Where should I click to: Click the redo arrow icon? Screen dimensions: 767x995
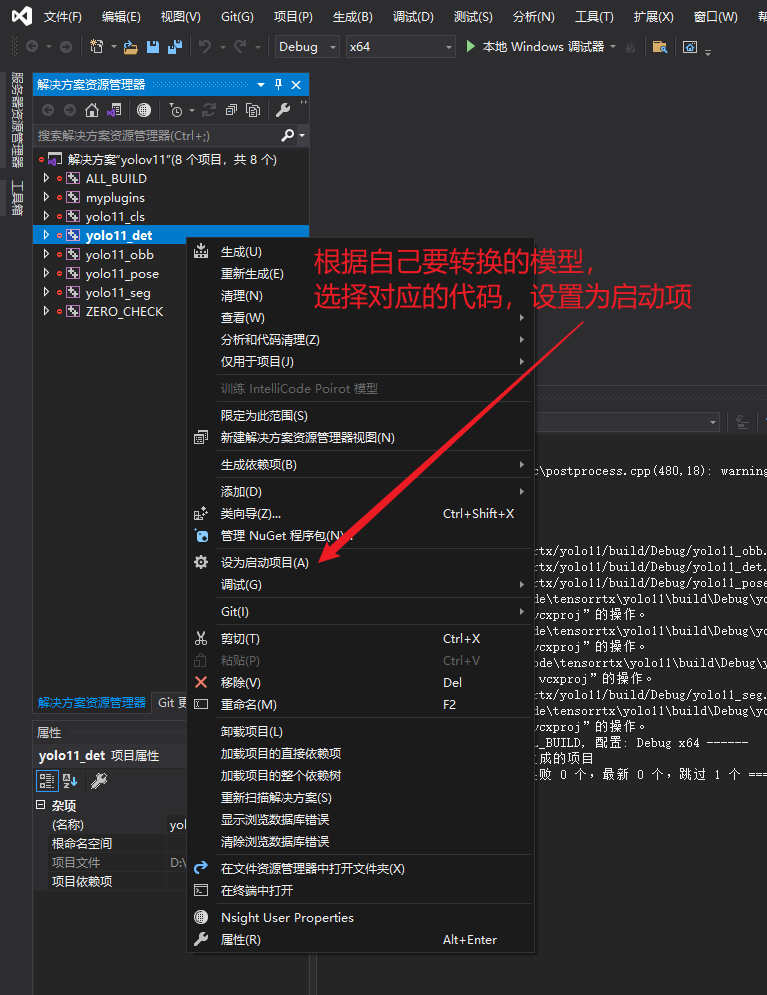point(240,46)
